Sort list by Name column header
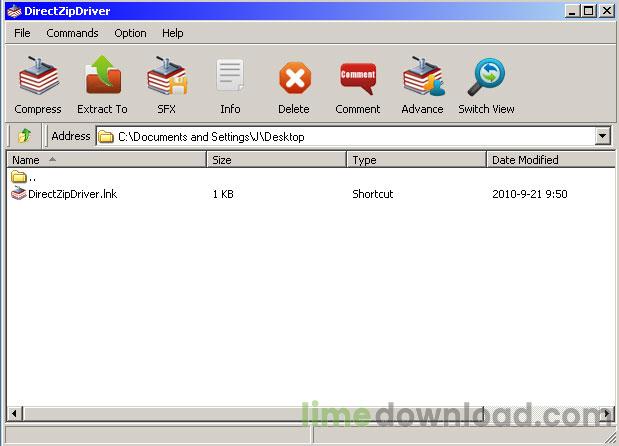The width and height of the screenshot is (619, 446). pos(106,160)
